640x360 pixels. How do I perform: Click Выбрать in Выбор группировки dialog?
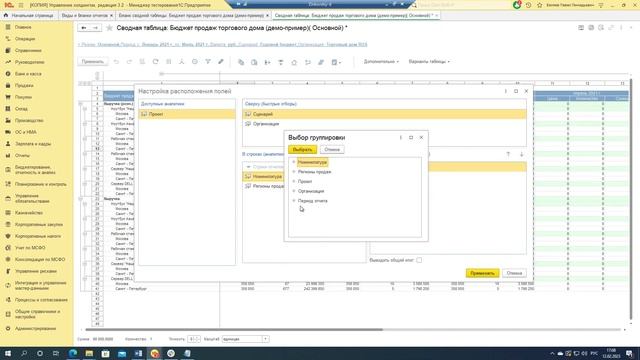pyautogui.click(x=302, y=150)
